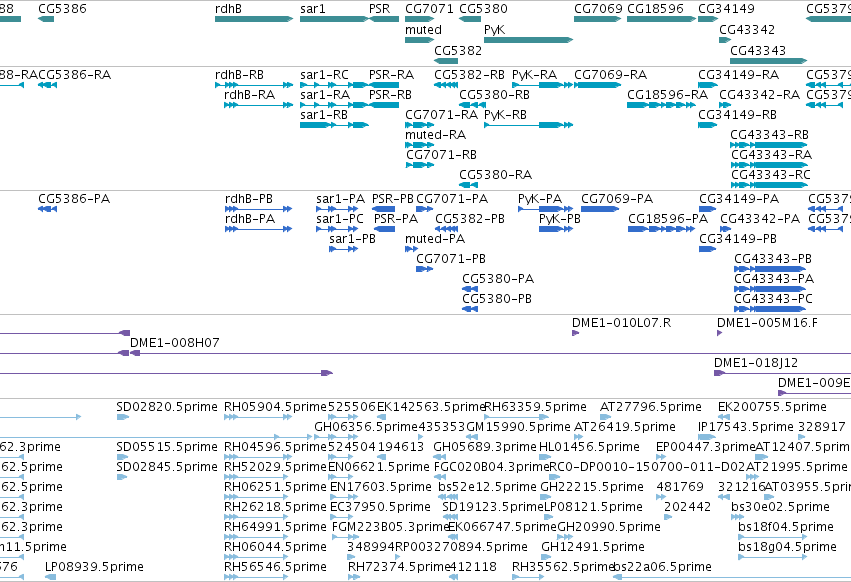Select EST HL01456.5prime

tap(589, 447)
